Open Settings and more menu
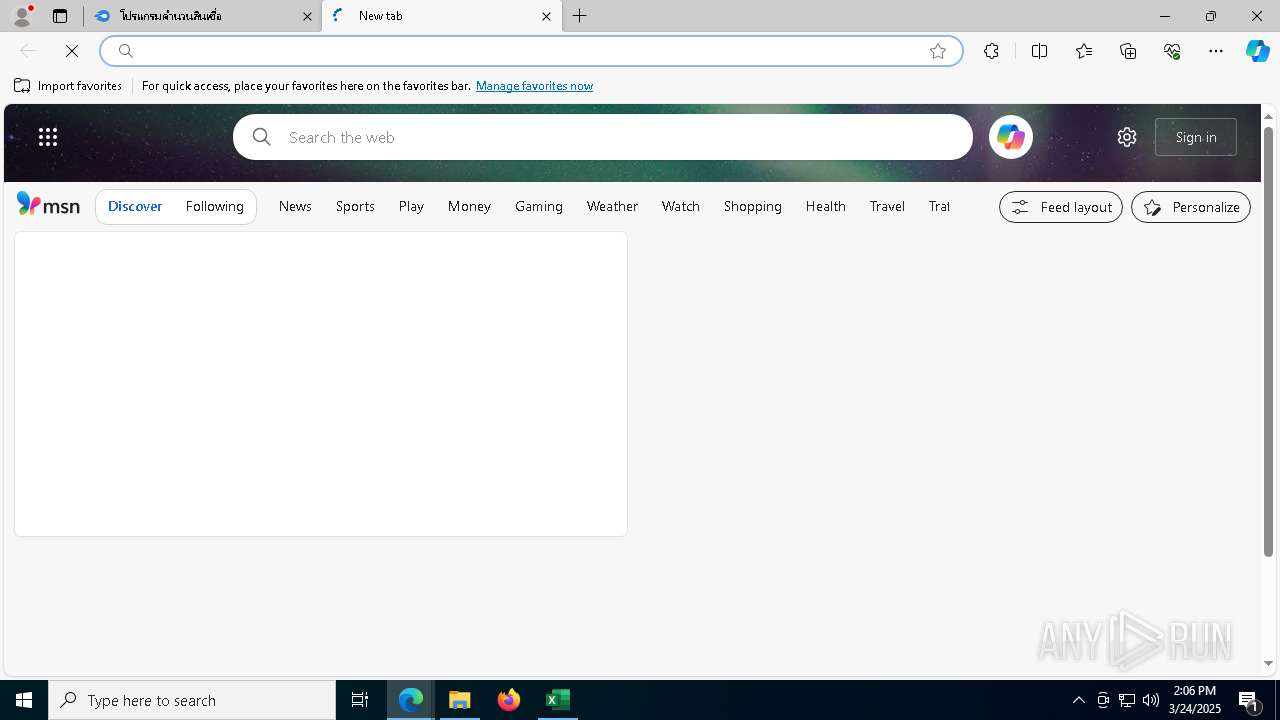 click(1216, 51)
